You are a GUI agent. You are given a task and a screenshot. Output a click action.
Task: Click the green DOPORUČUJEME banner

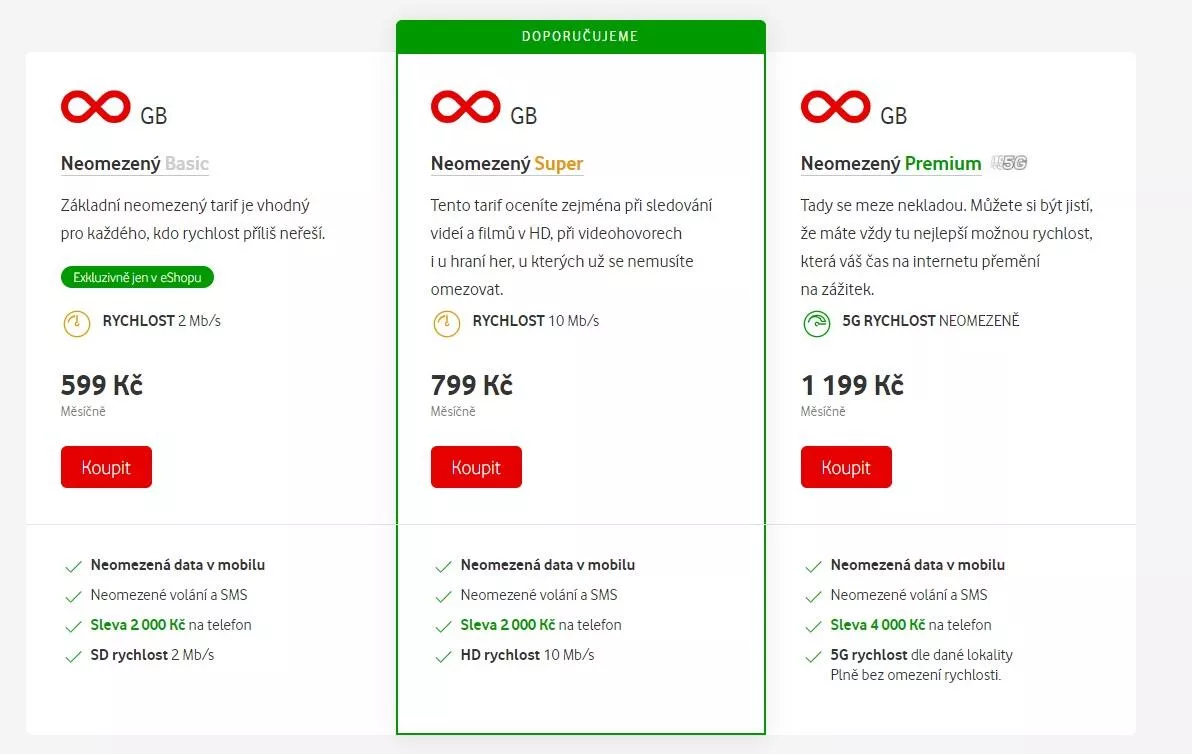pos(581,36)
